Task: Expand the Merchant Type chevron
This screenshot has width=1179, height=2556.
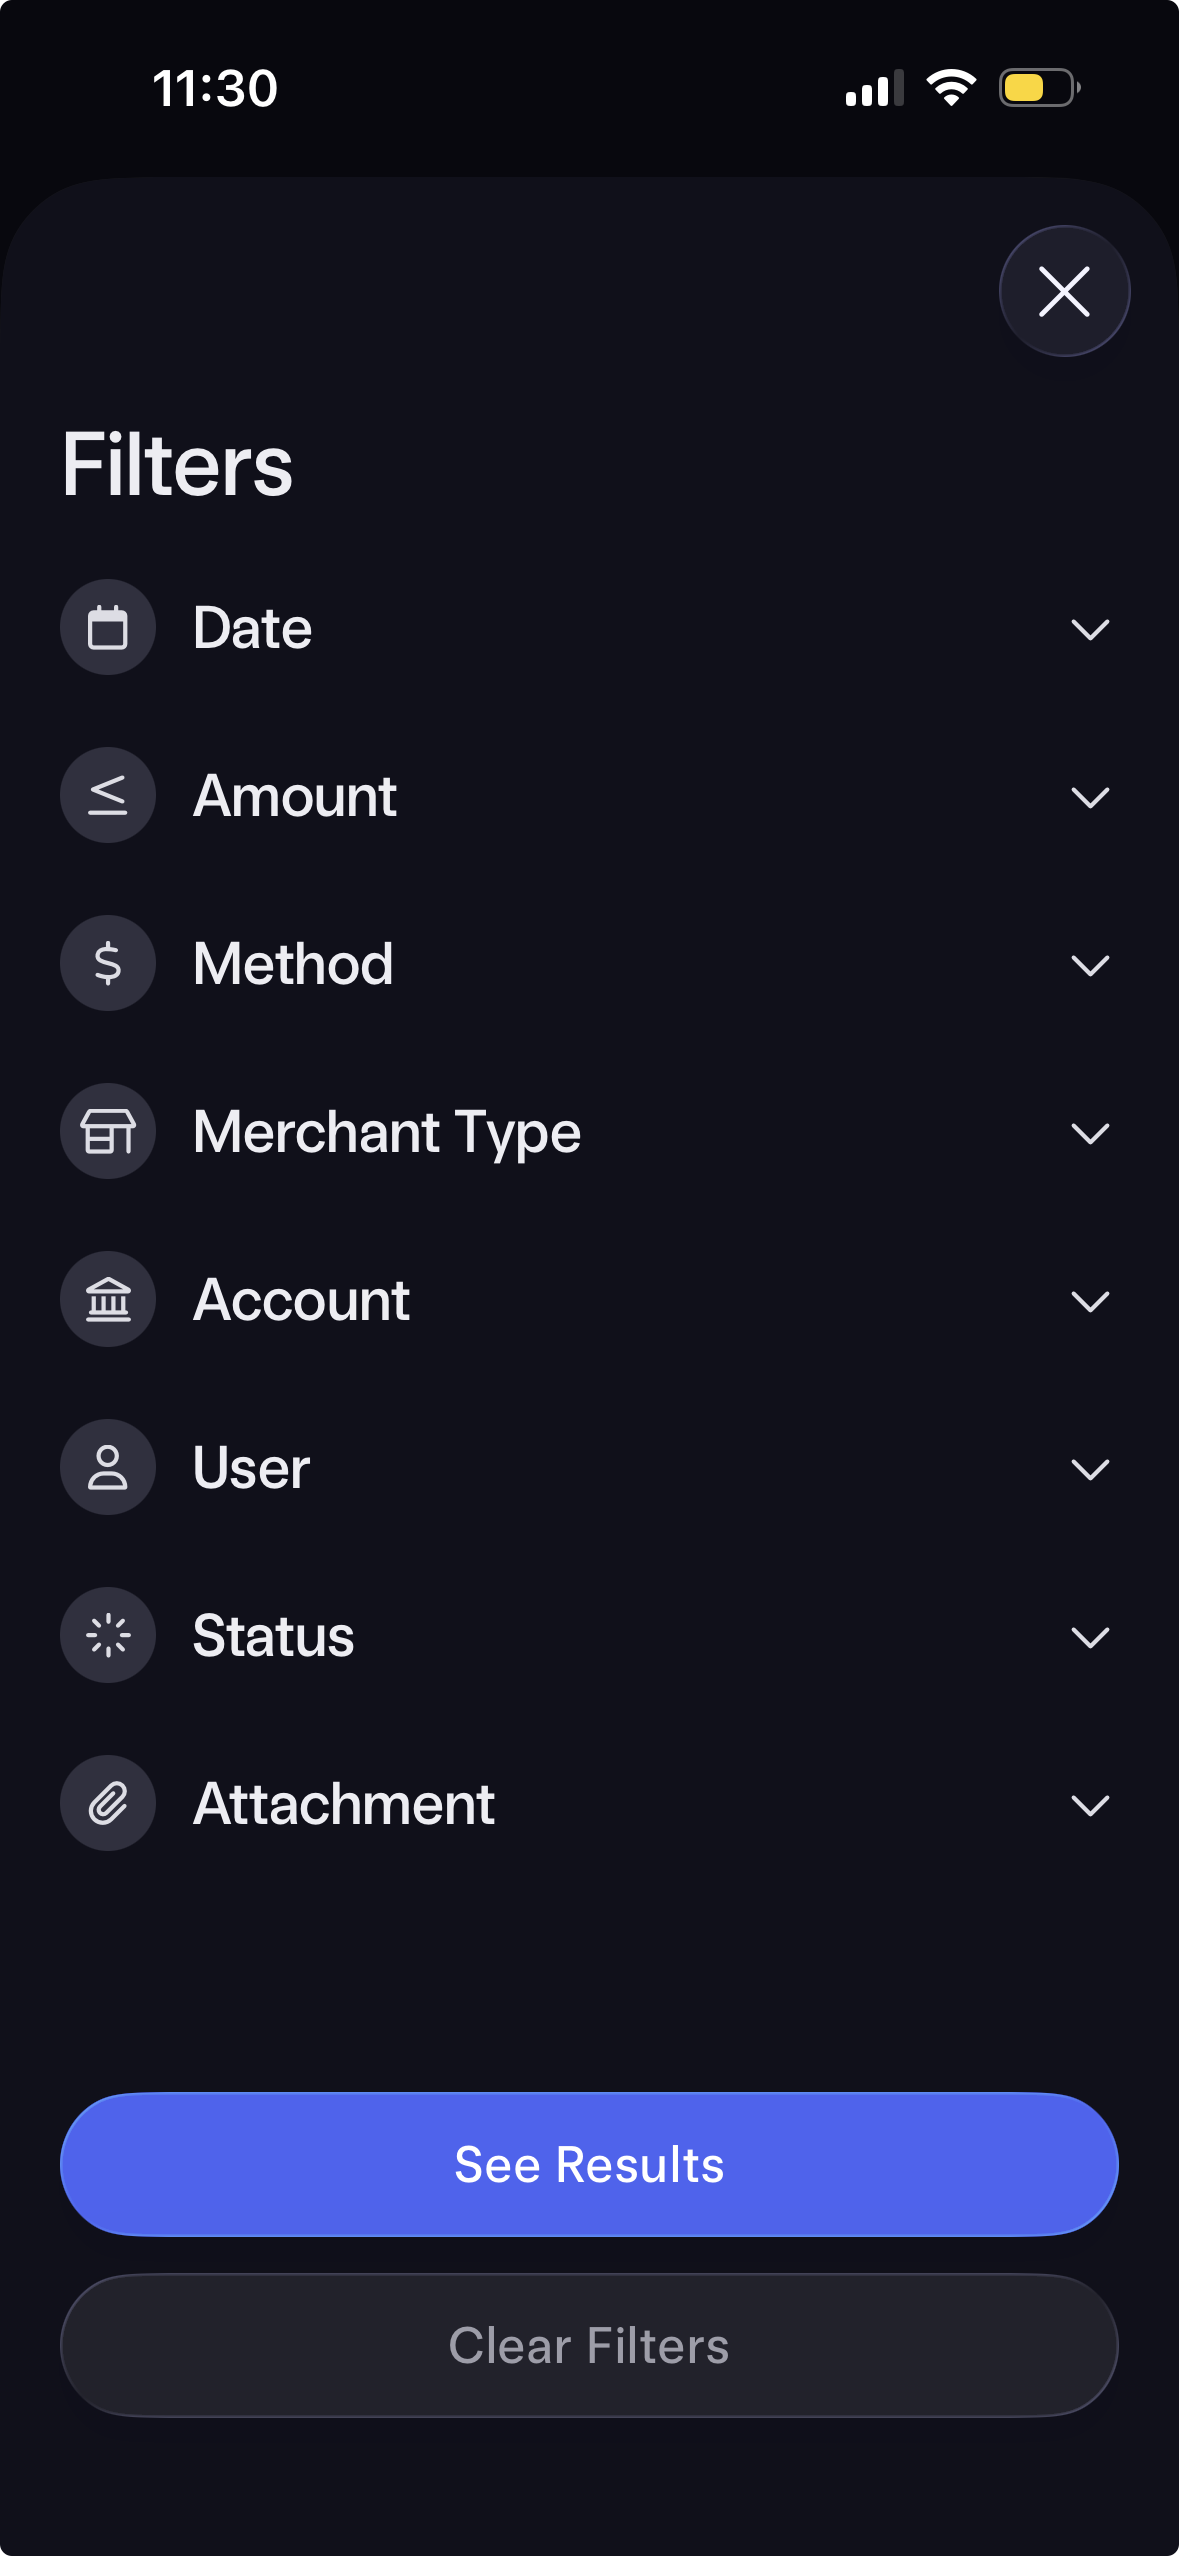Action: (x=1089, y=1133)
